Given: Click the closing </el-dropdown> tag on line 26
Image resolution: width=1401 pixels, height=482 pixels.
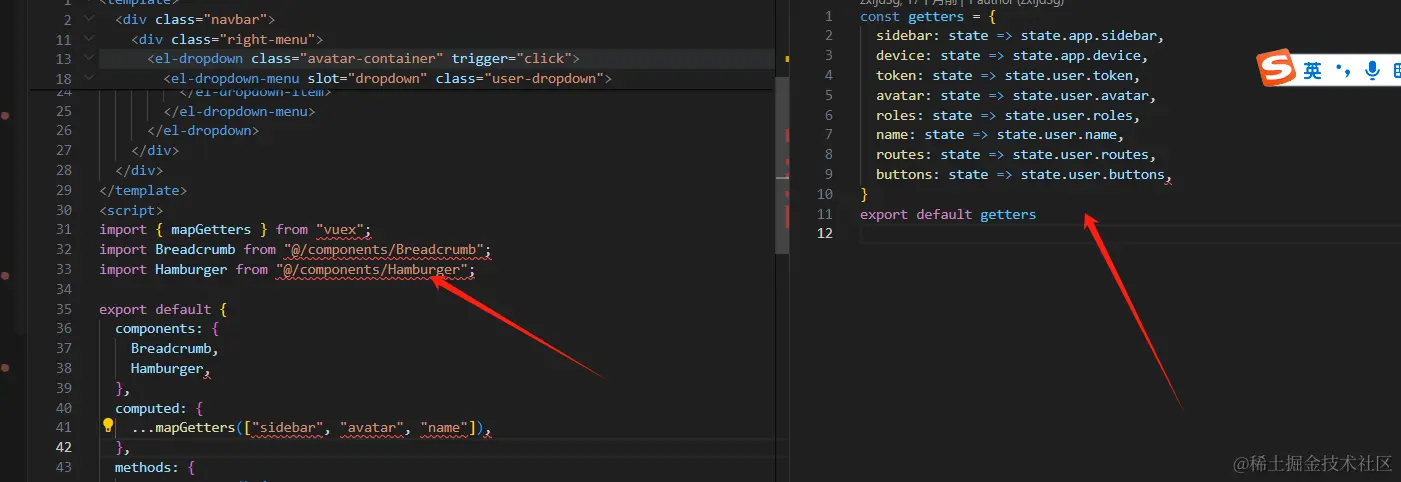Looking at the screenshot, I should (x=203, y=131).
